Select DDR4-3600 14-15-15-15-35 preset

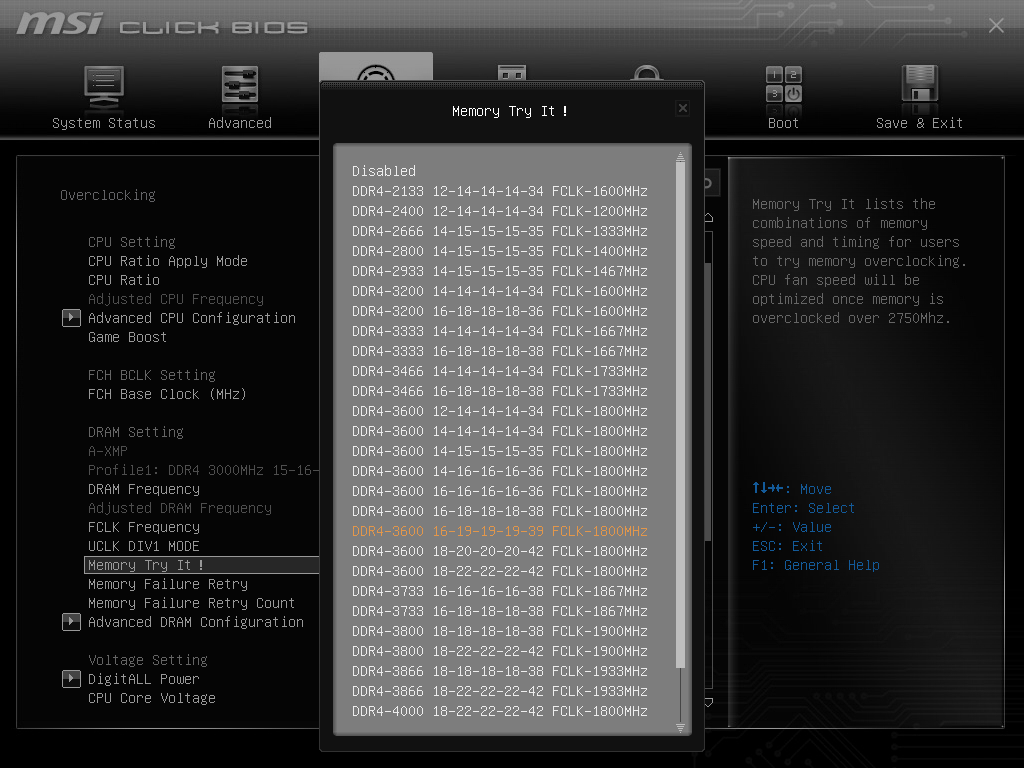(500, 451)
